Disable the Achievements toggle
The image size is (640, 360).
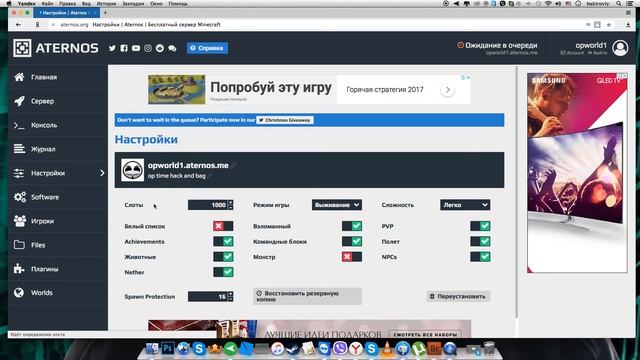click(x=223, y=241)
